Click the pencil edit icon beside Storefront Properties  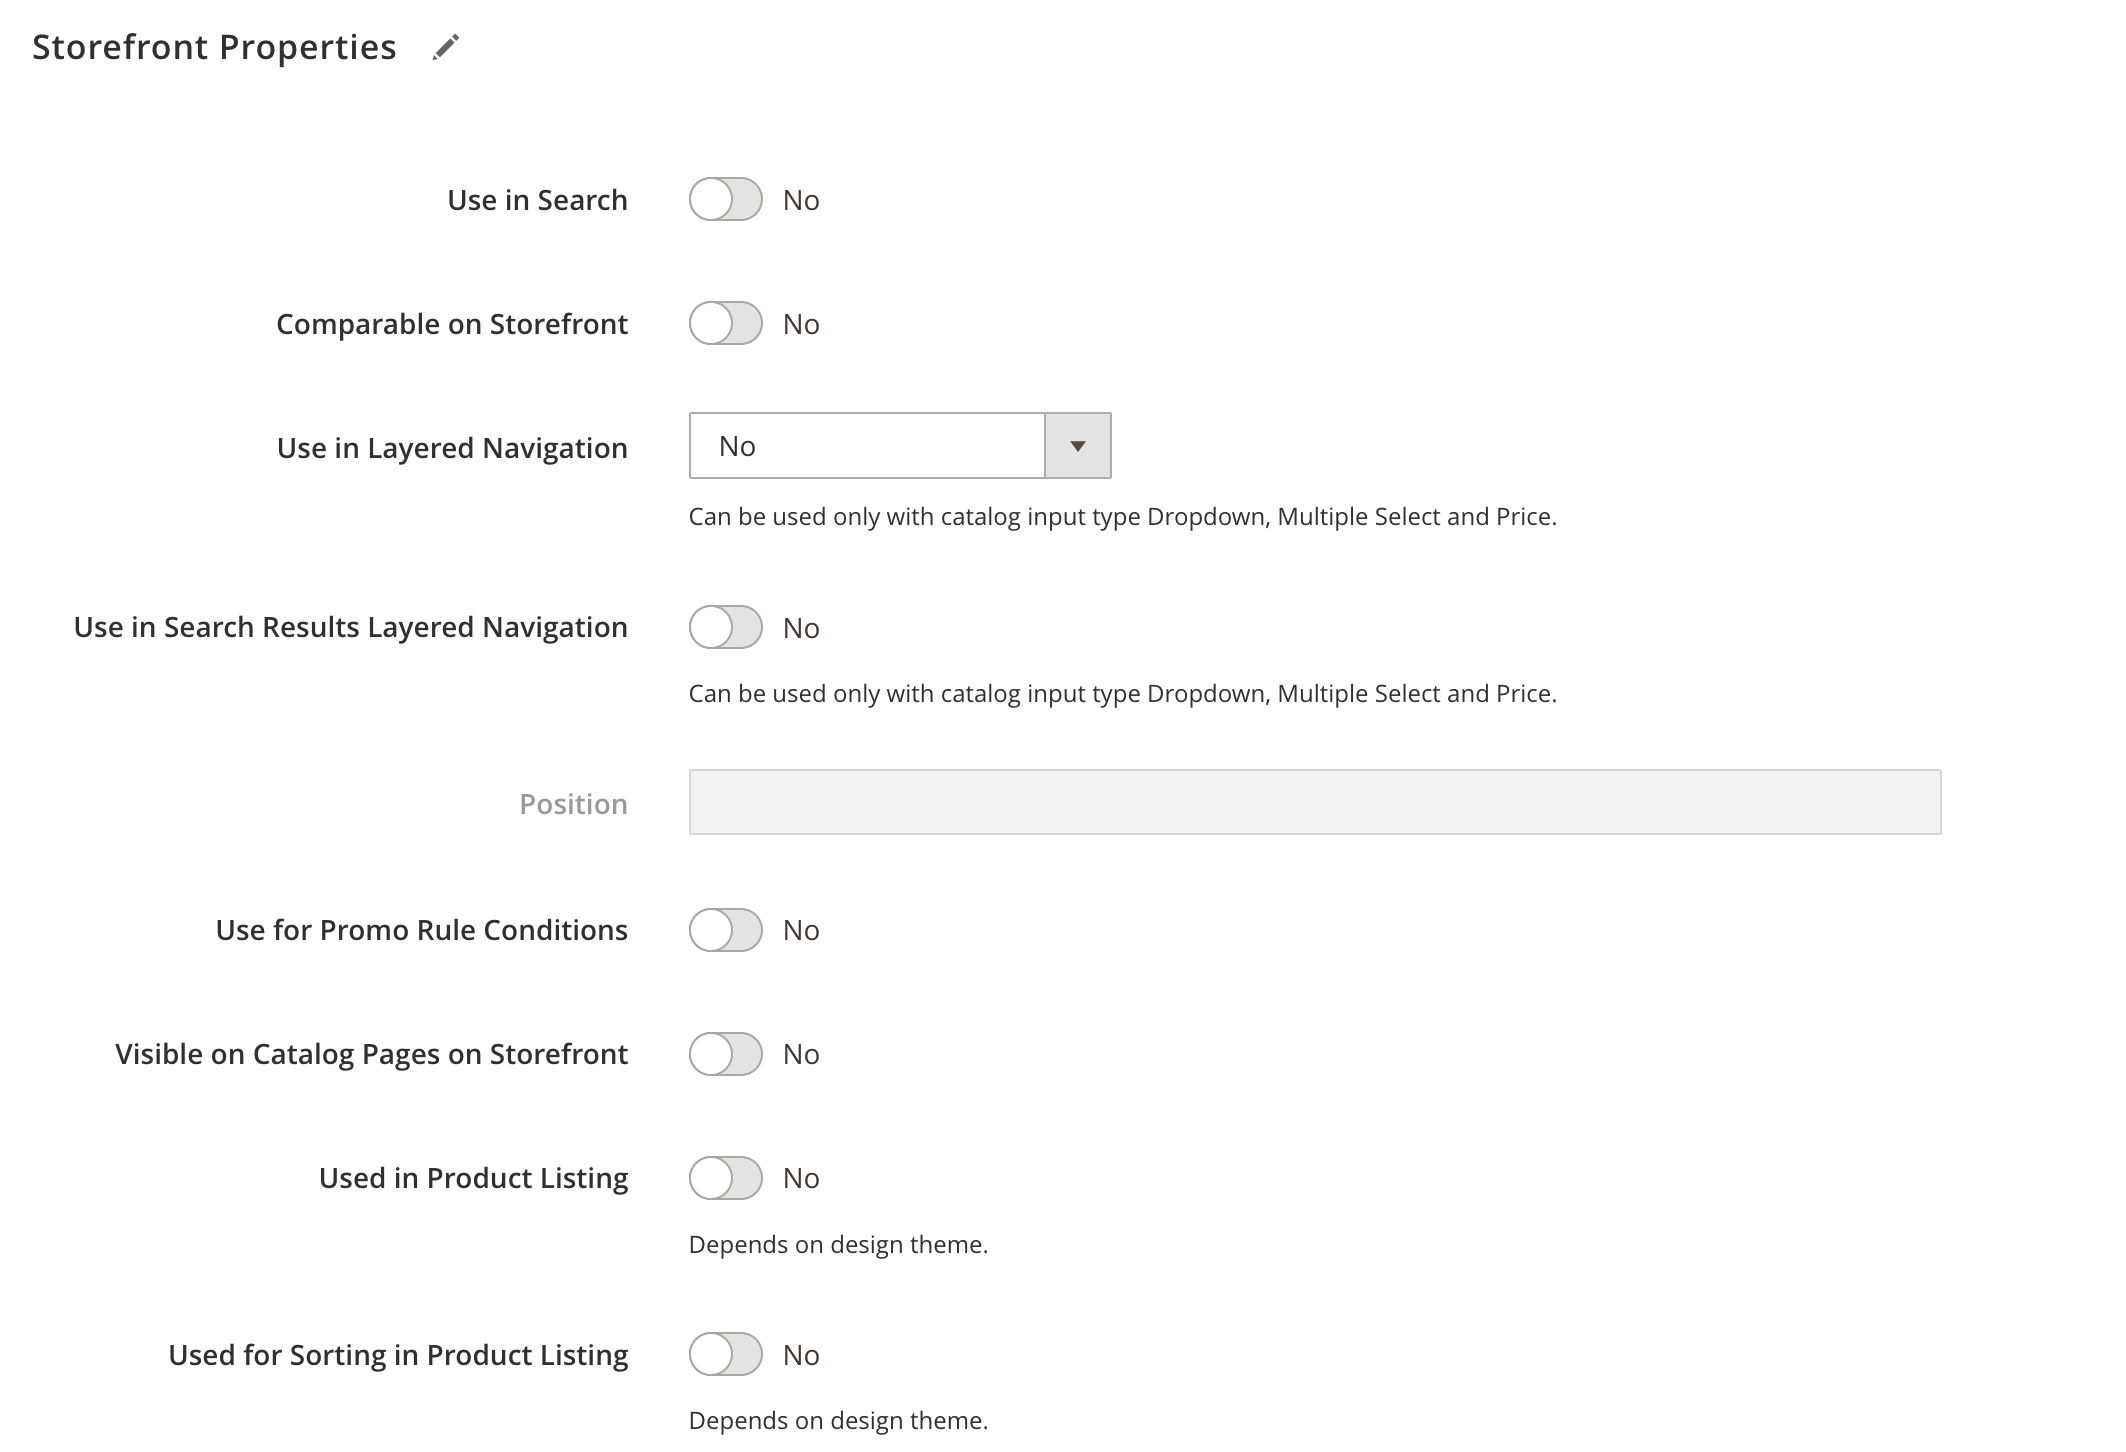(x=446, y=47)
